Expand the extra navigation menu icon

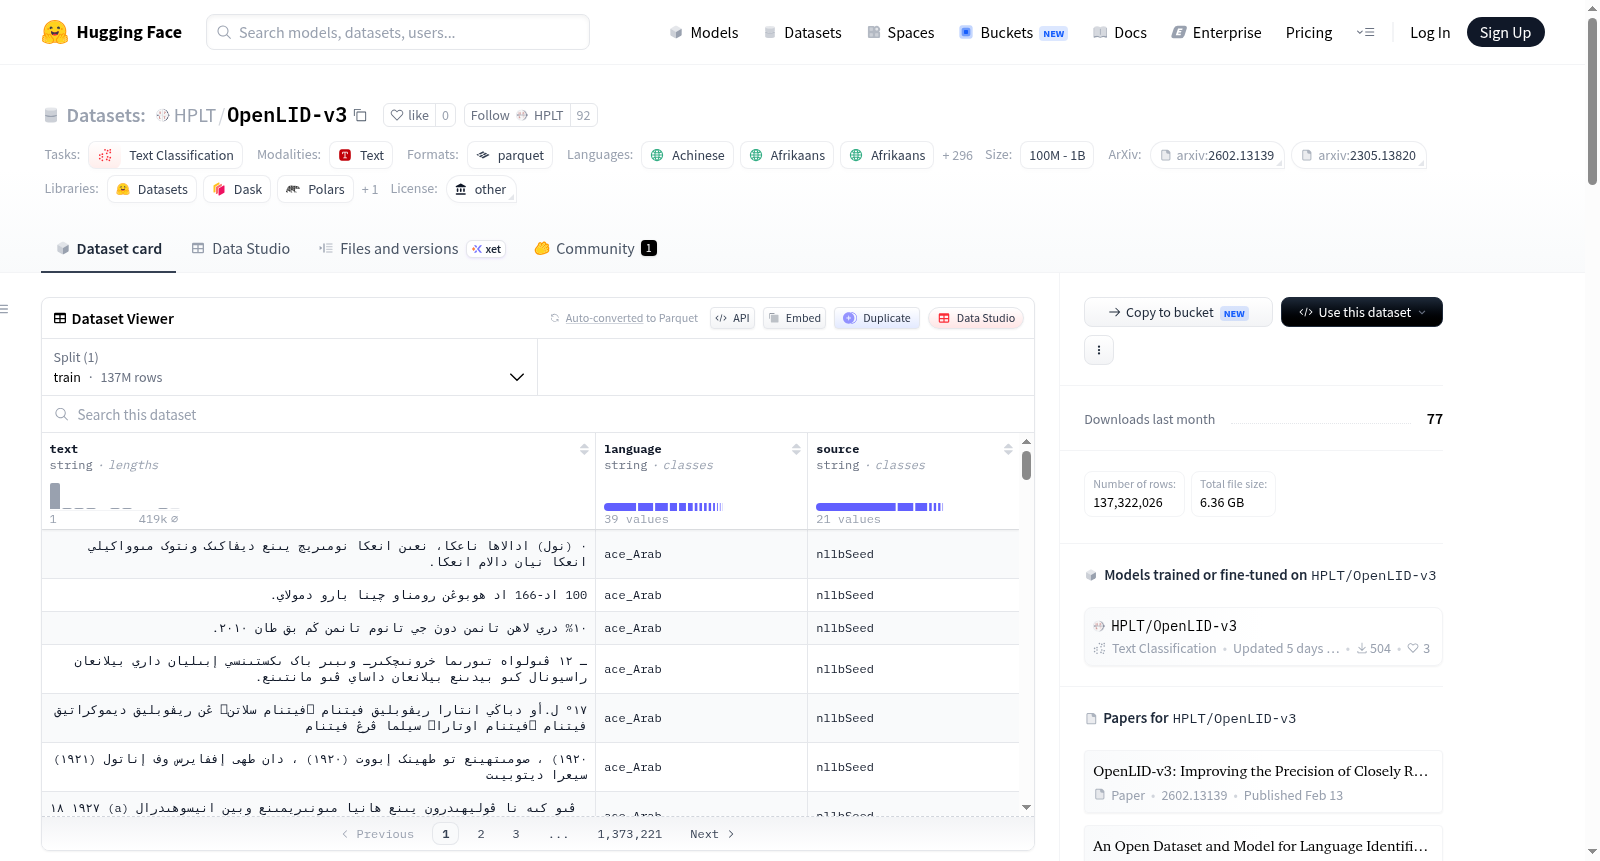tap(1365, 32)
